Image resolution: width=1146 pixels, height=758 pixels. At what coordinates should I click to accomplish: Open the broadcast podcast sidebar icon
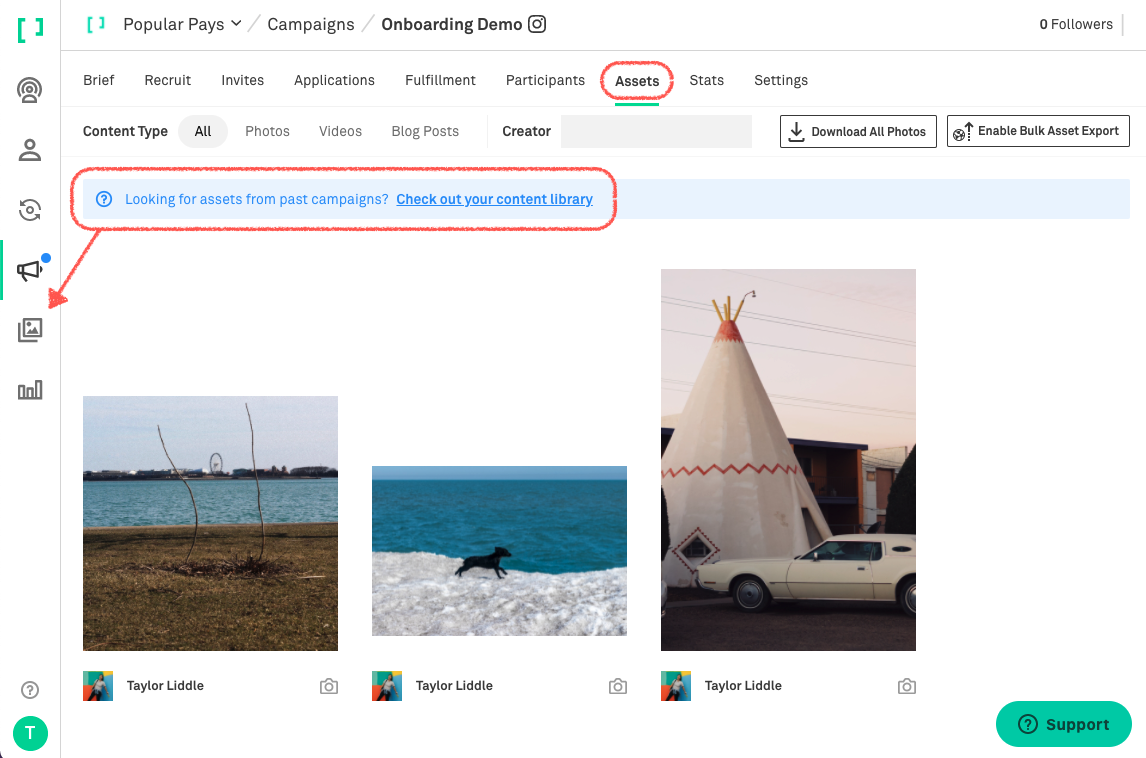pos(30,91)
